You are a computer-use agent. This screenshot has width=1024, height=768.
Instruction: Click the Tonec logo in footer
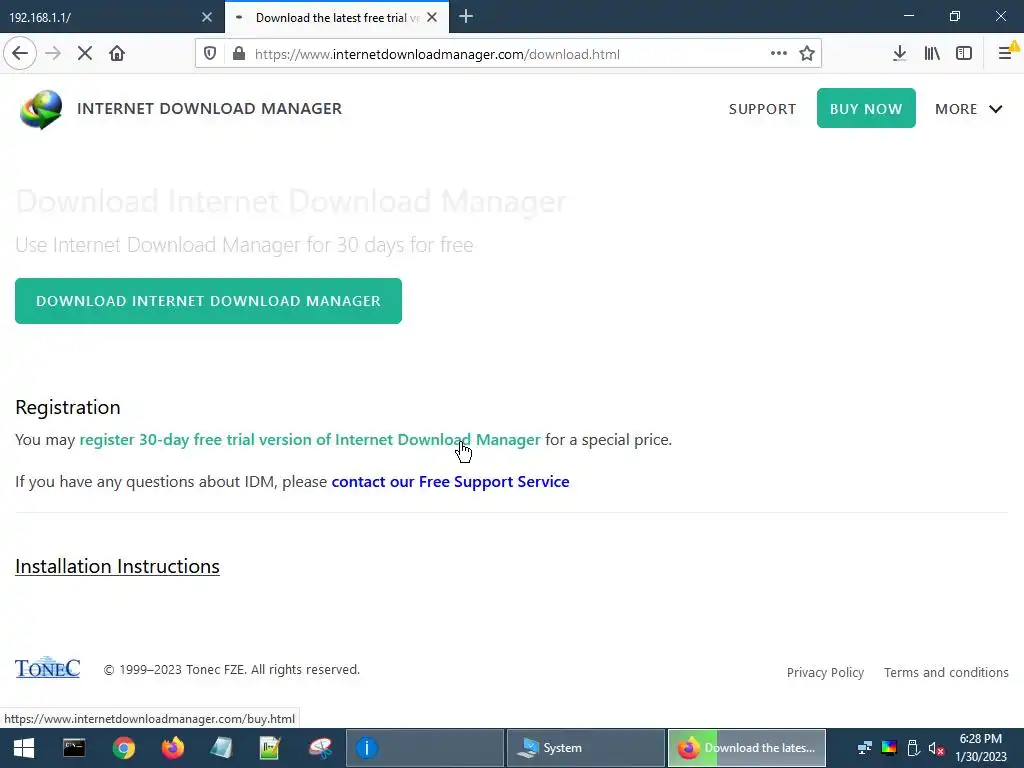tap(48, 667)
